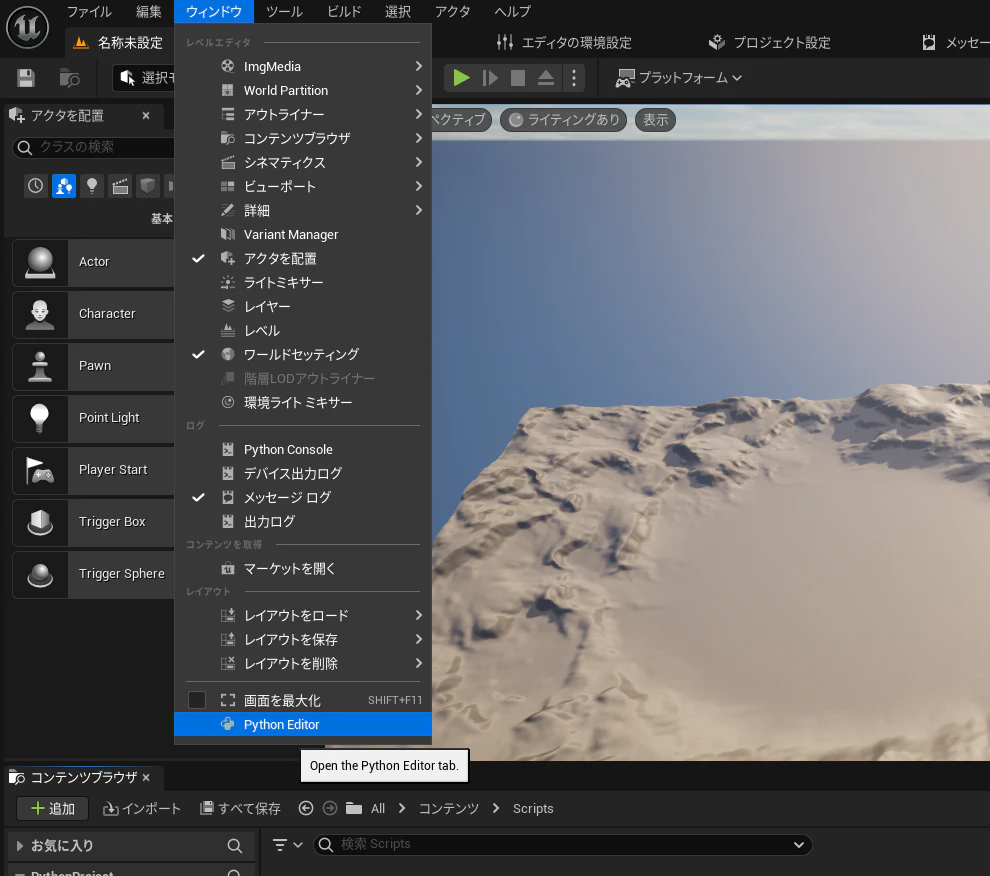Viewport: 990px width, 876px height.
Task: Click the eject button in play toolbar
Action: tap(546, 78)
